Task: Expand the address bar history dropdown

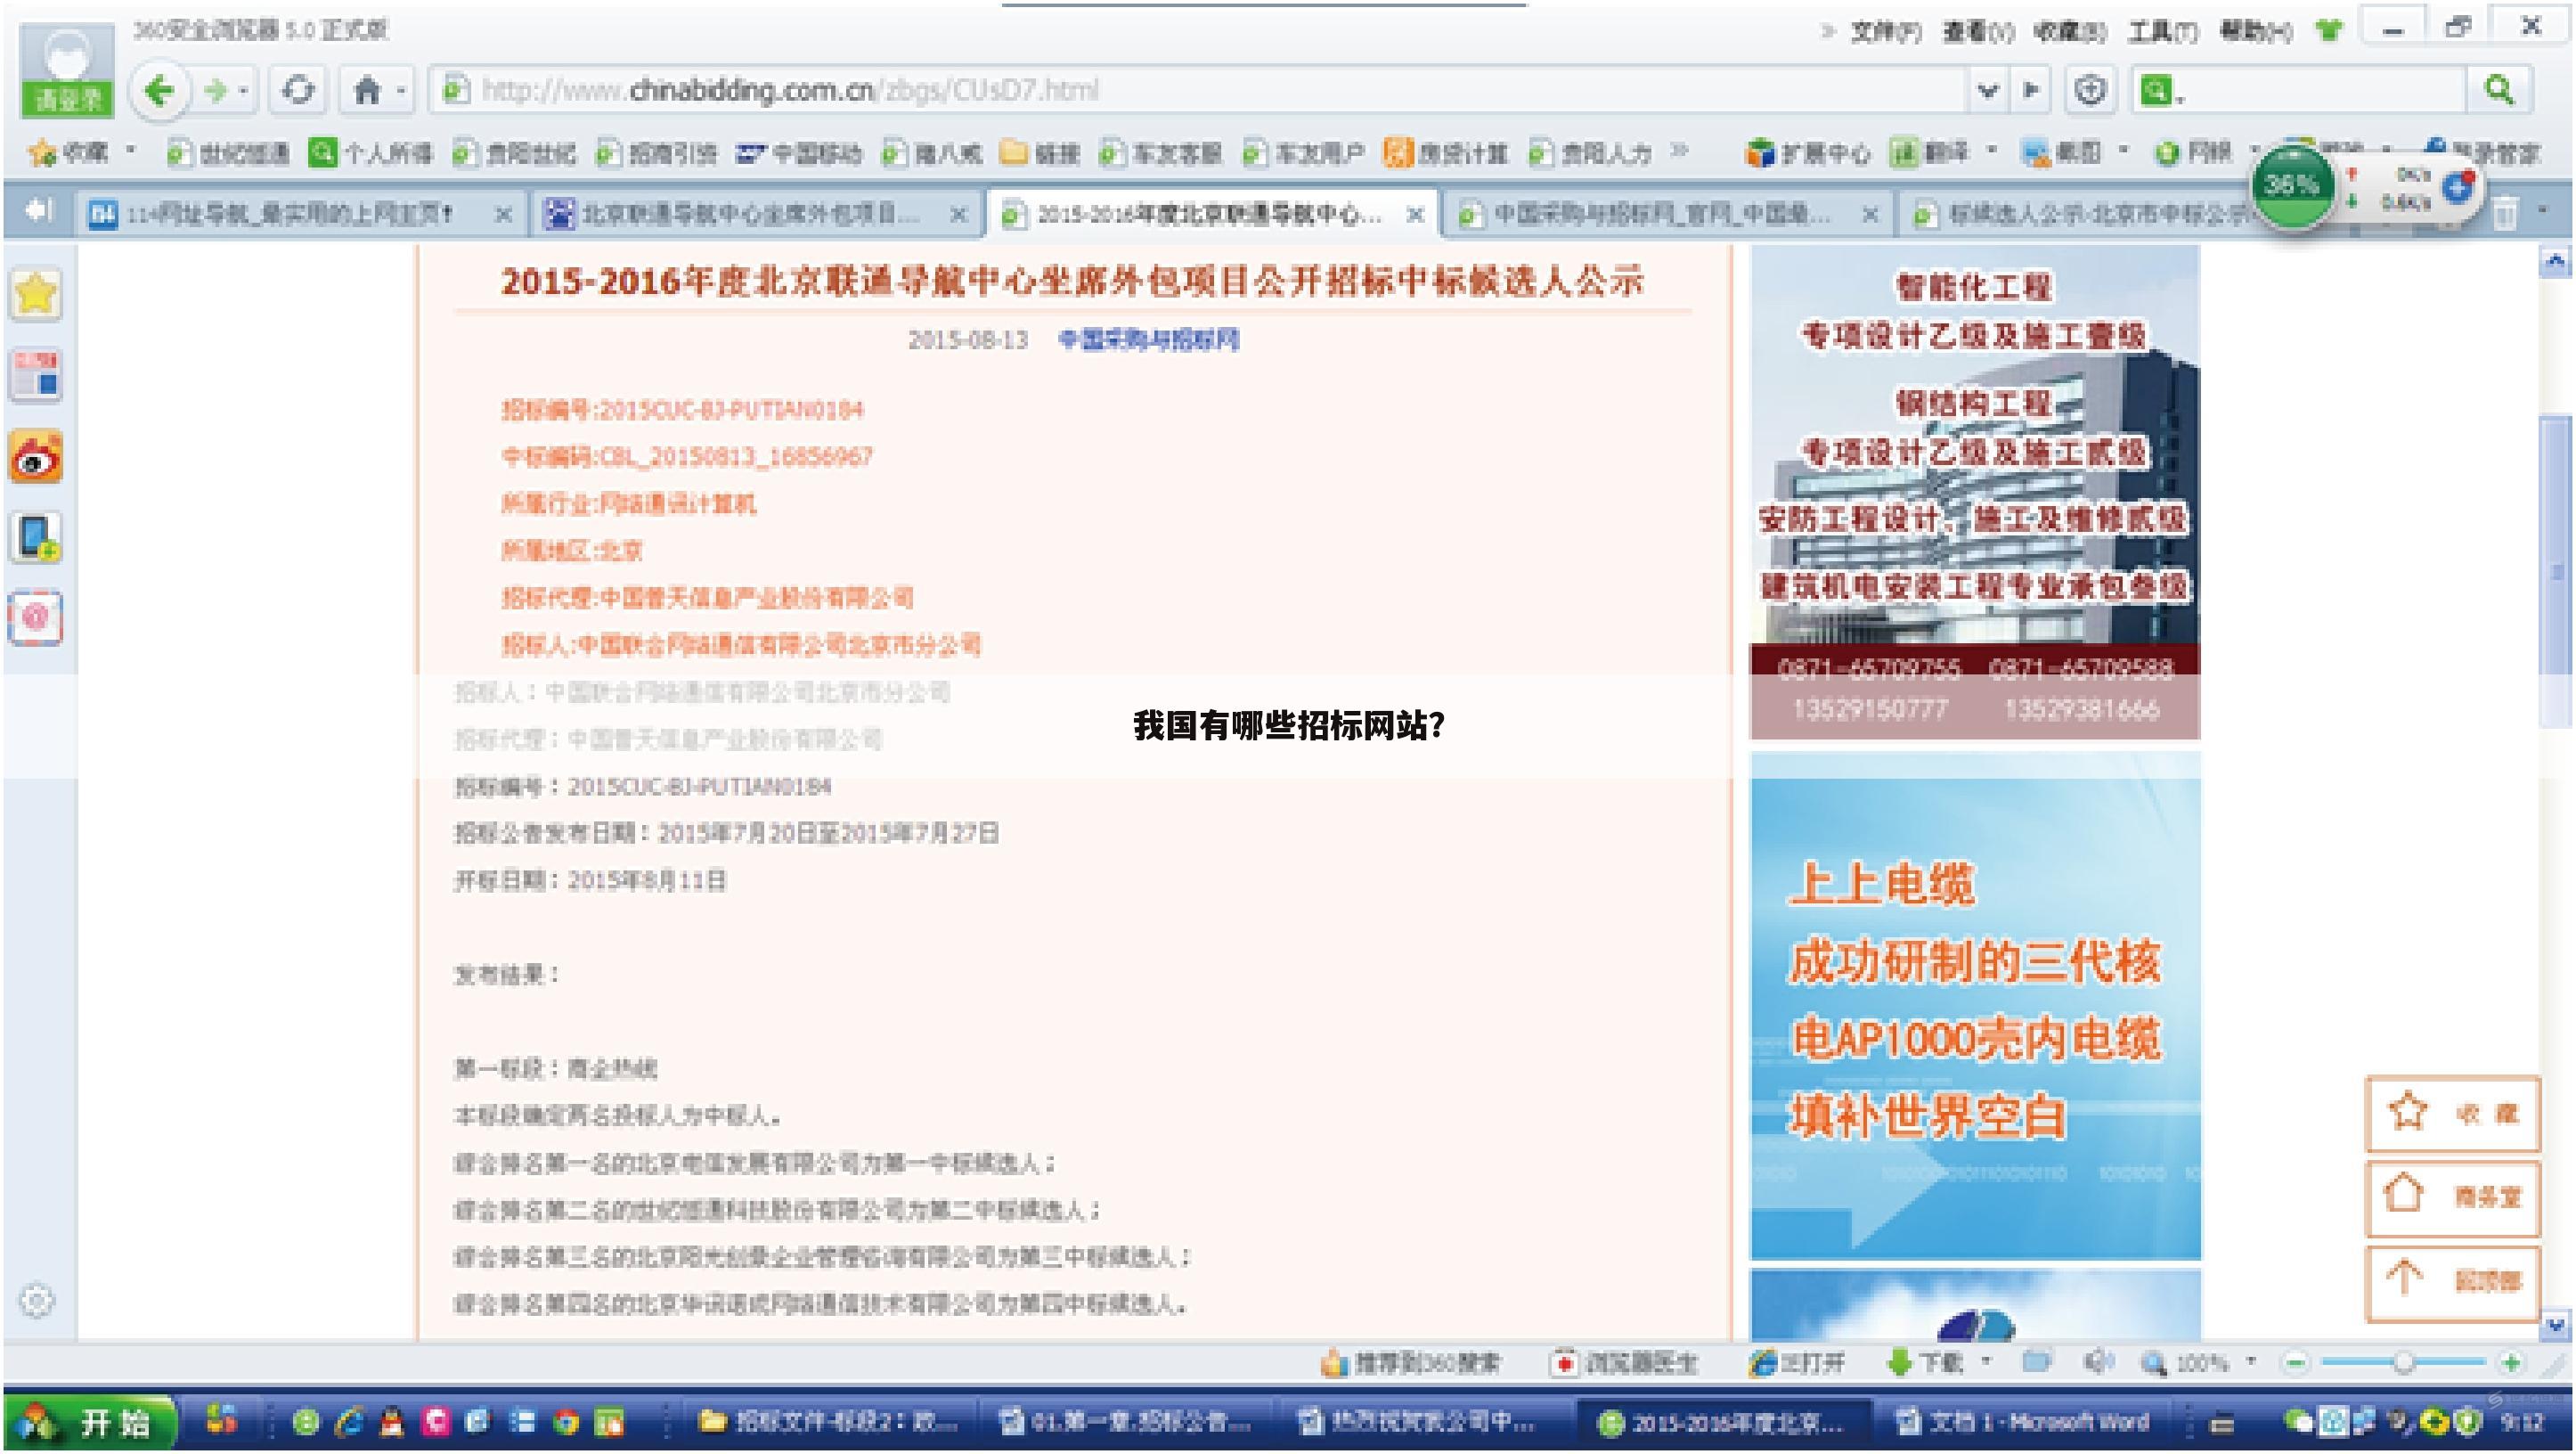Action: (1986, 90)
